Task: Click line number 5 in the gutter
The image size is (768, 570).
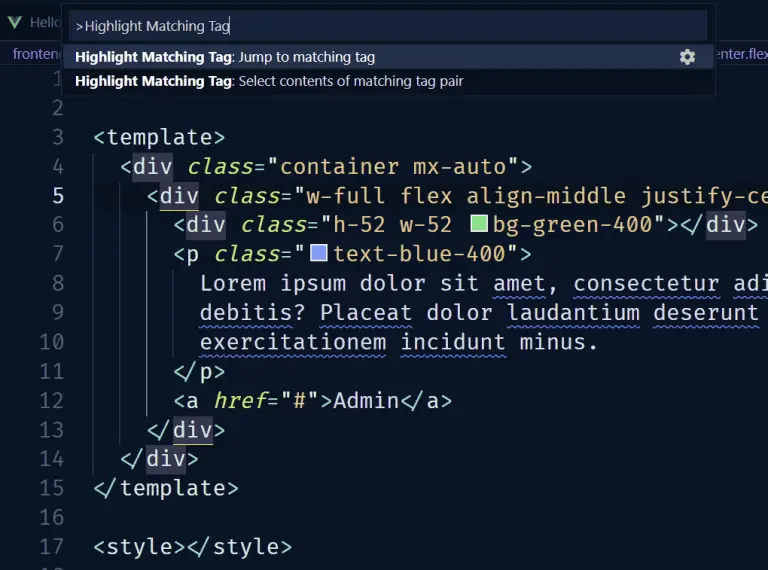Action: pos(58,195)
